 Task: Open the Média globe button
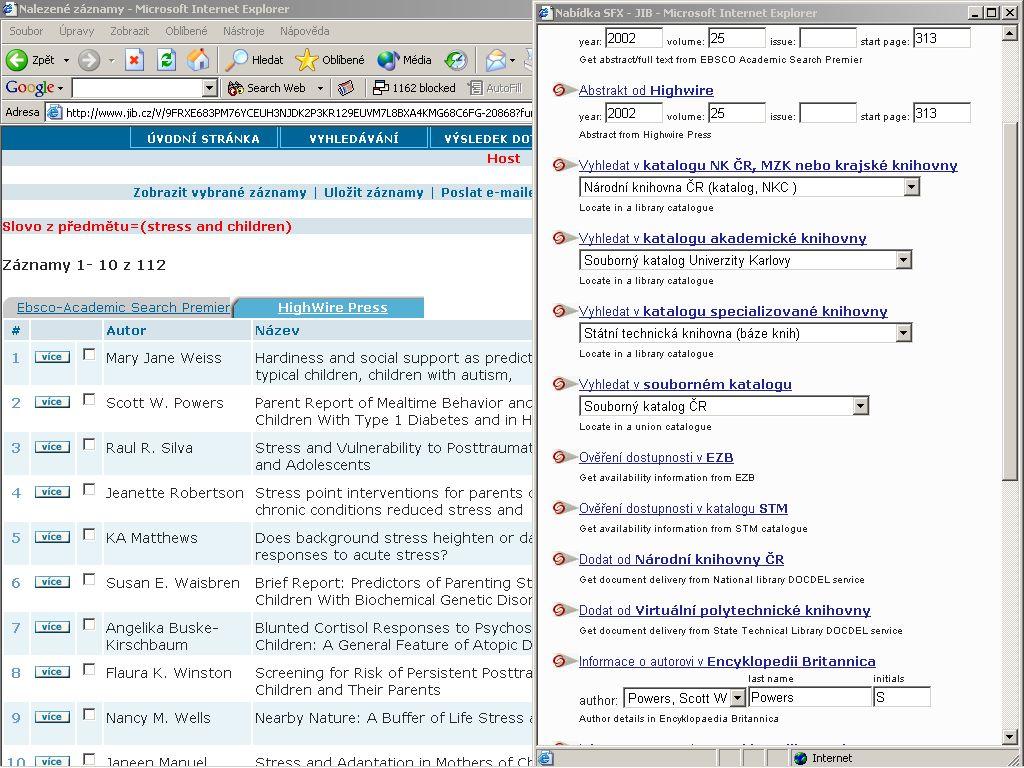404,60
